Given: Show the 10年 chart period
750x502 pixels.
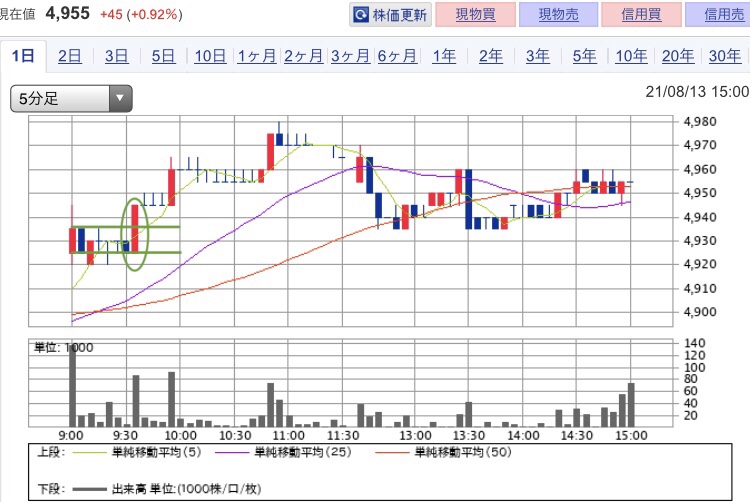Looking at the screenshot, I should click(x=631, y=56).
